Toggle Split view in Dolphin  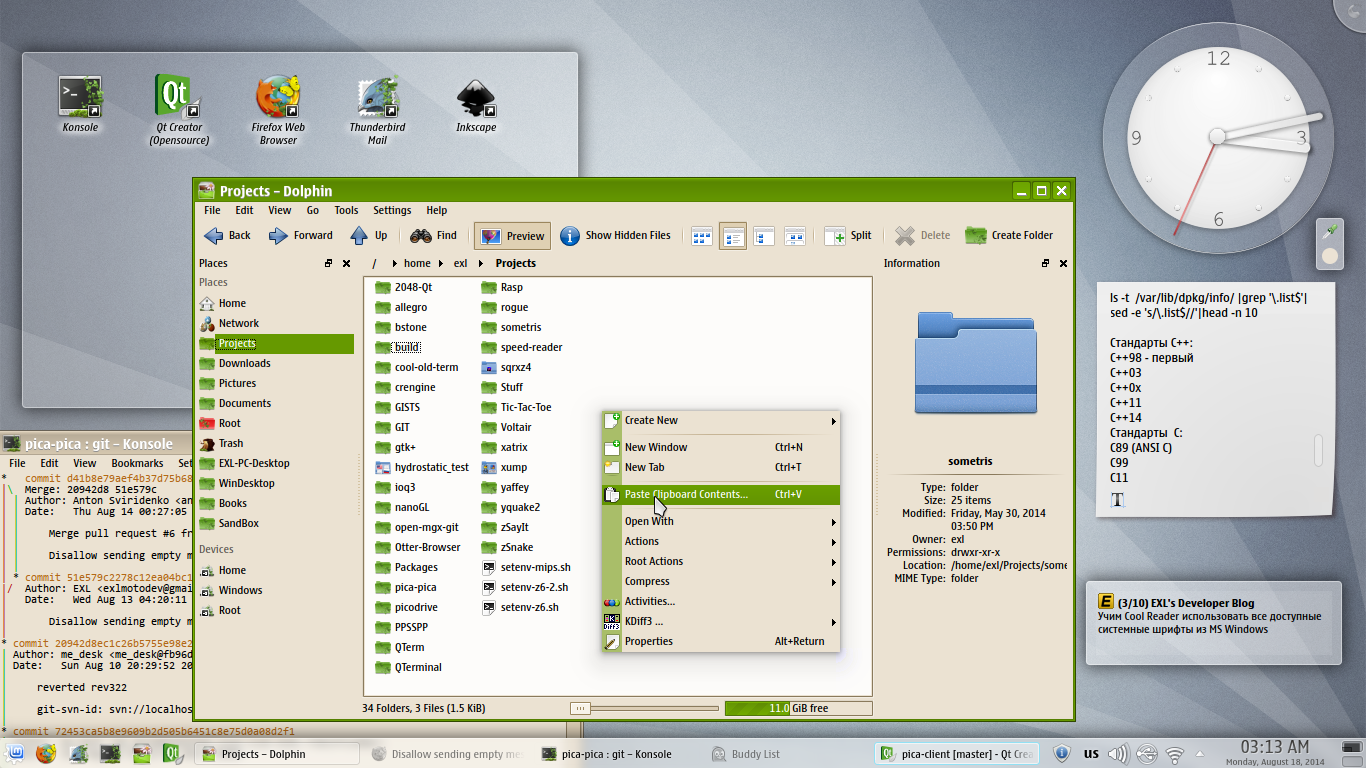848,236
